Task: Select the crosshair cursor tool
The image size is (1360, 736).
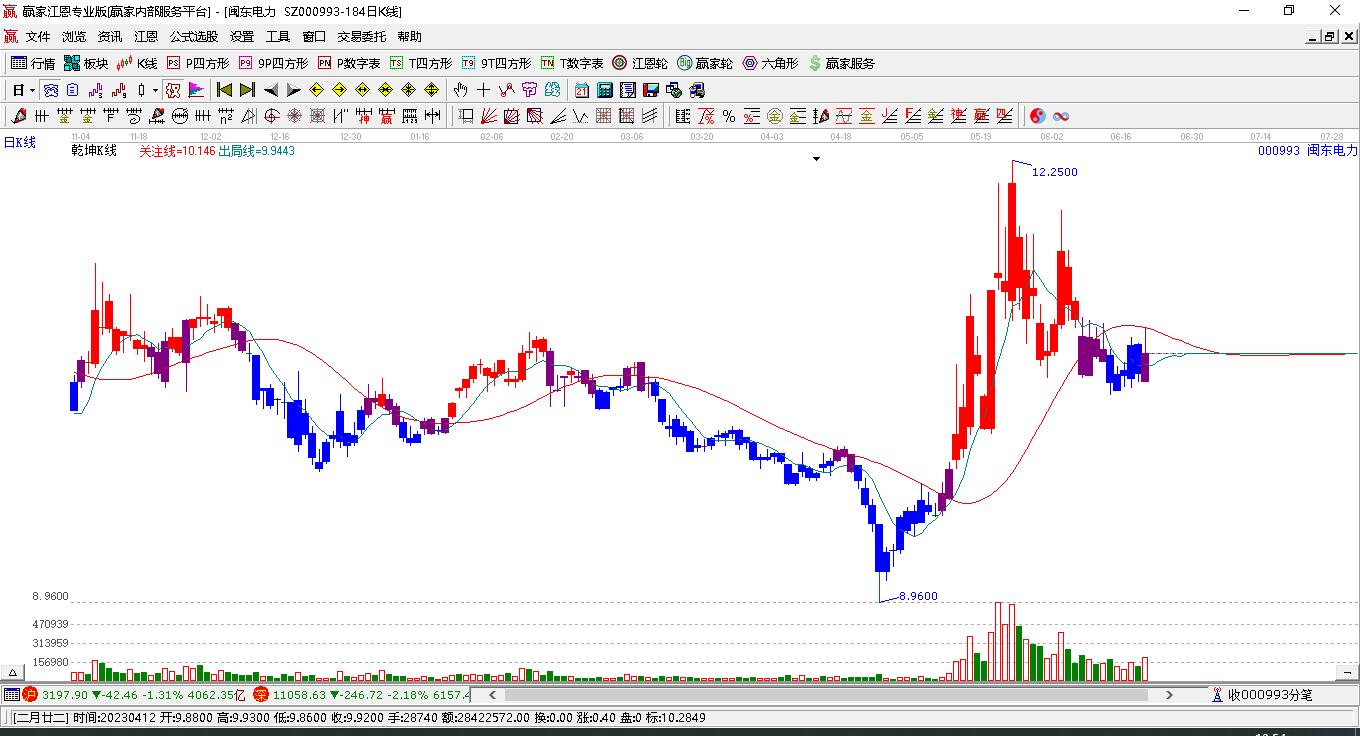Action: [x=484, y=90]
